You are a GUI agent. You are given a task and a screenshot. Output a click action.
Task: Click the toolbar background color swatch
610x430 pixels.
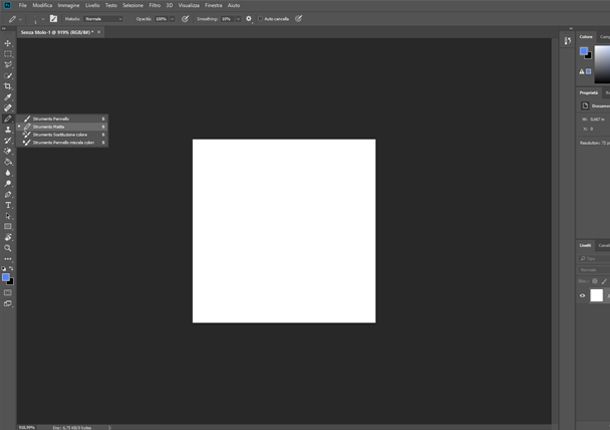tap(11, 282)
